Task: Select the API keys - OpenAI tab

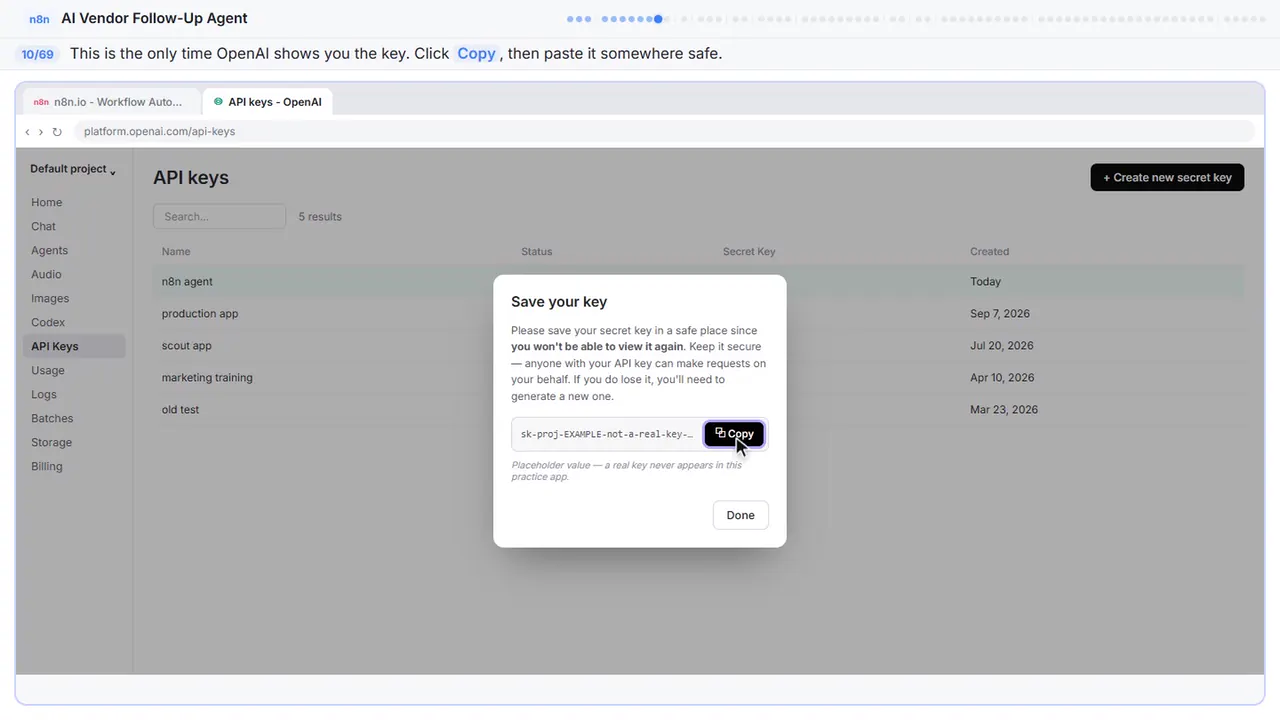Action: coord(267,102)
